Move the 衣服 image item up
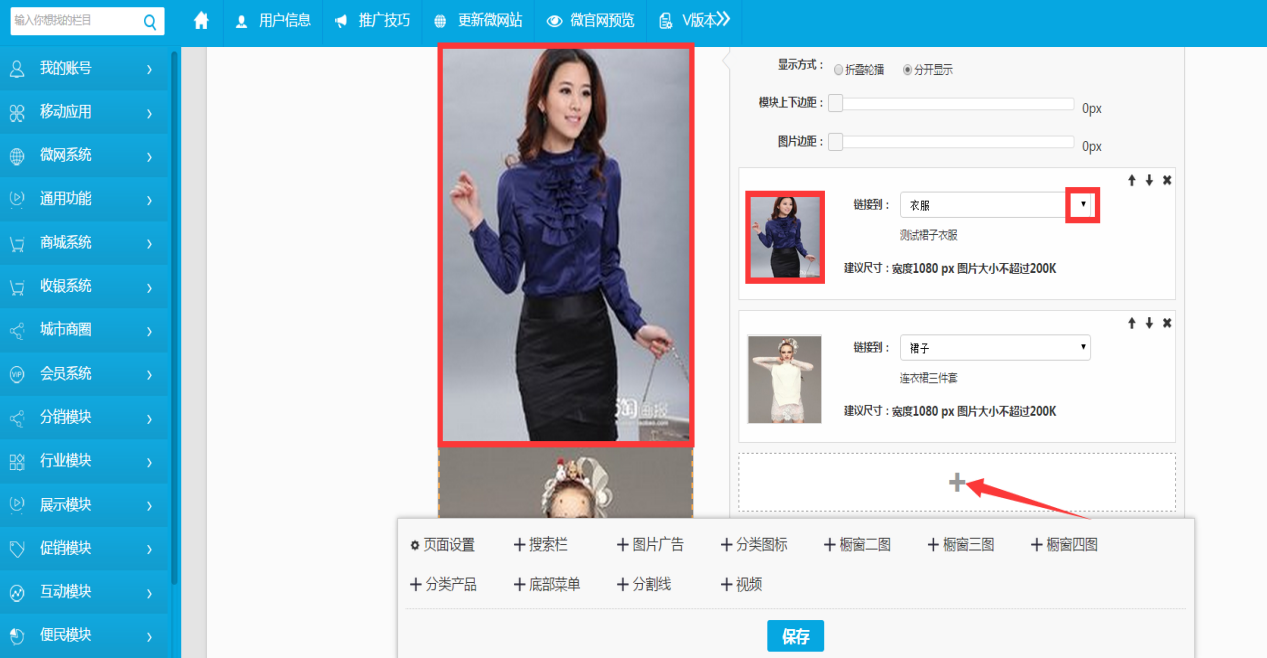 click(1132, 180)
